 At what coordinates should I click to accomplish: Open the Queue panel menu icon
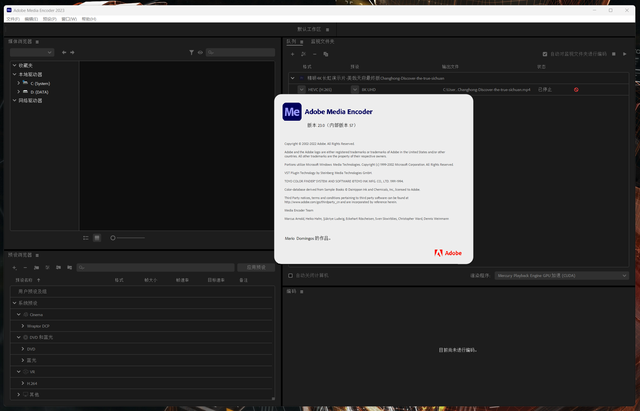click(x=302, y=42)
